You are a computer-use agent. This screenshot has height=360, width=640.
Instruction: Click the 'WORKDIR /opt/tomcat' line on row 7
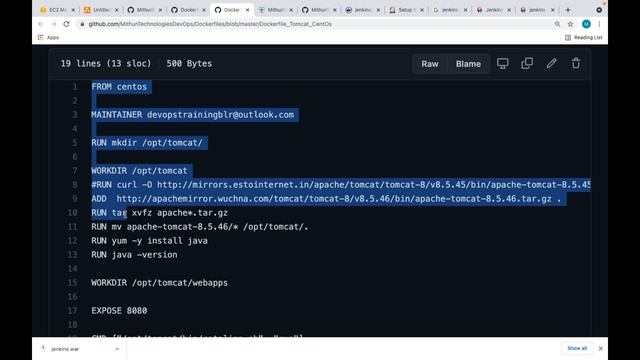[139, 171]
